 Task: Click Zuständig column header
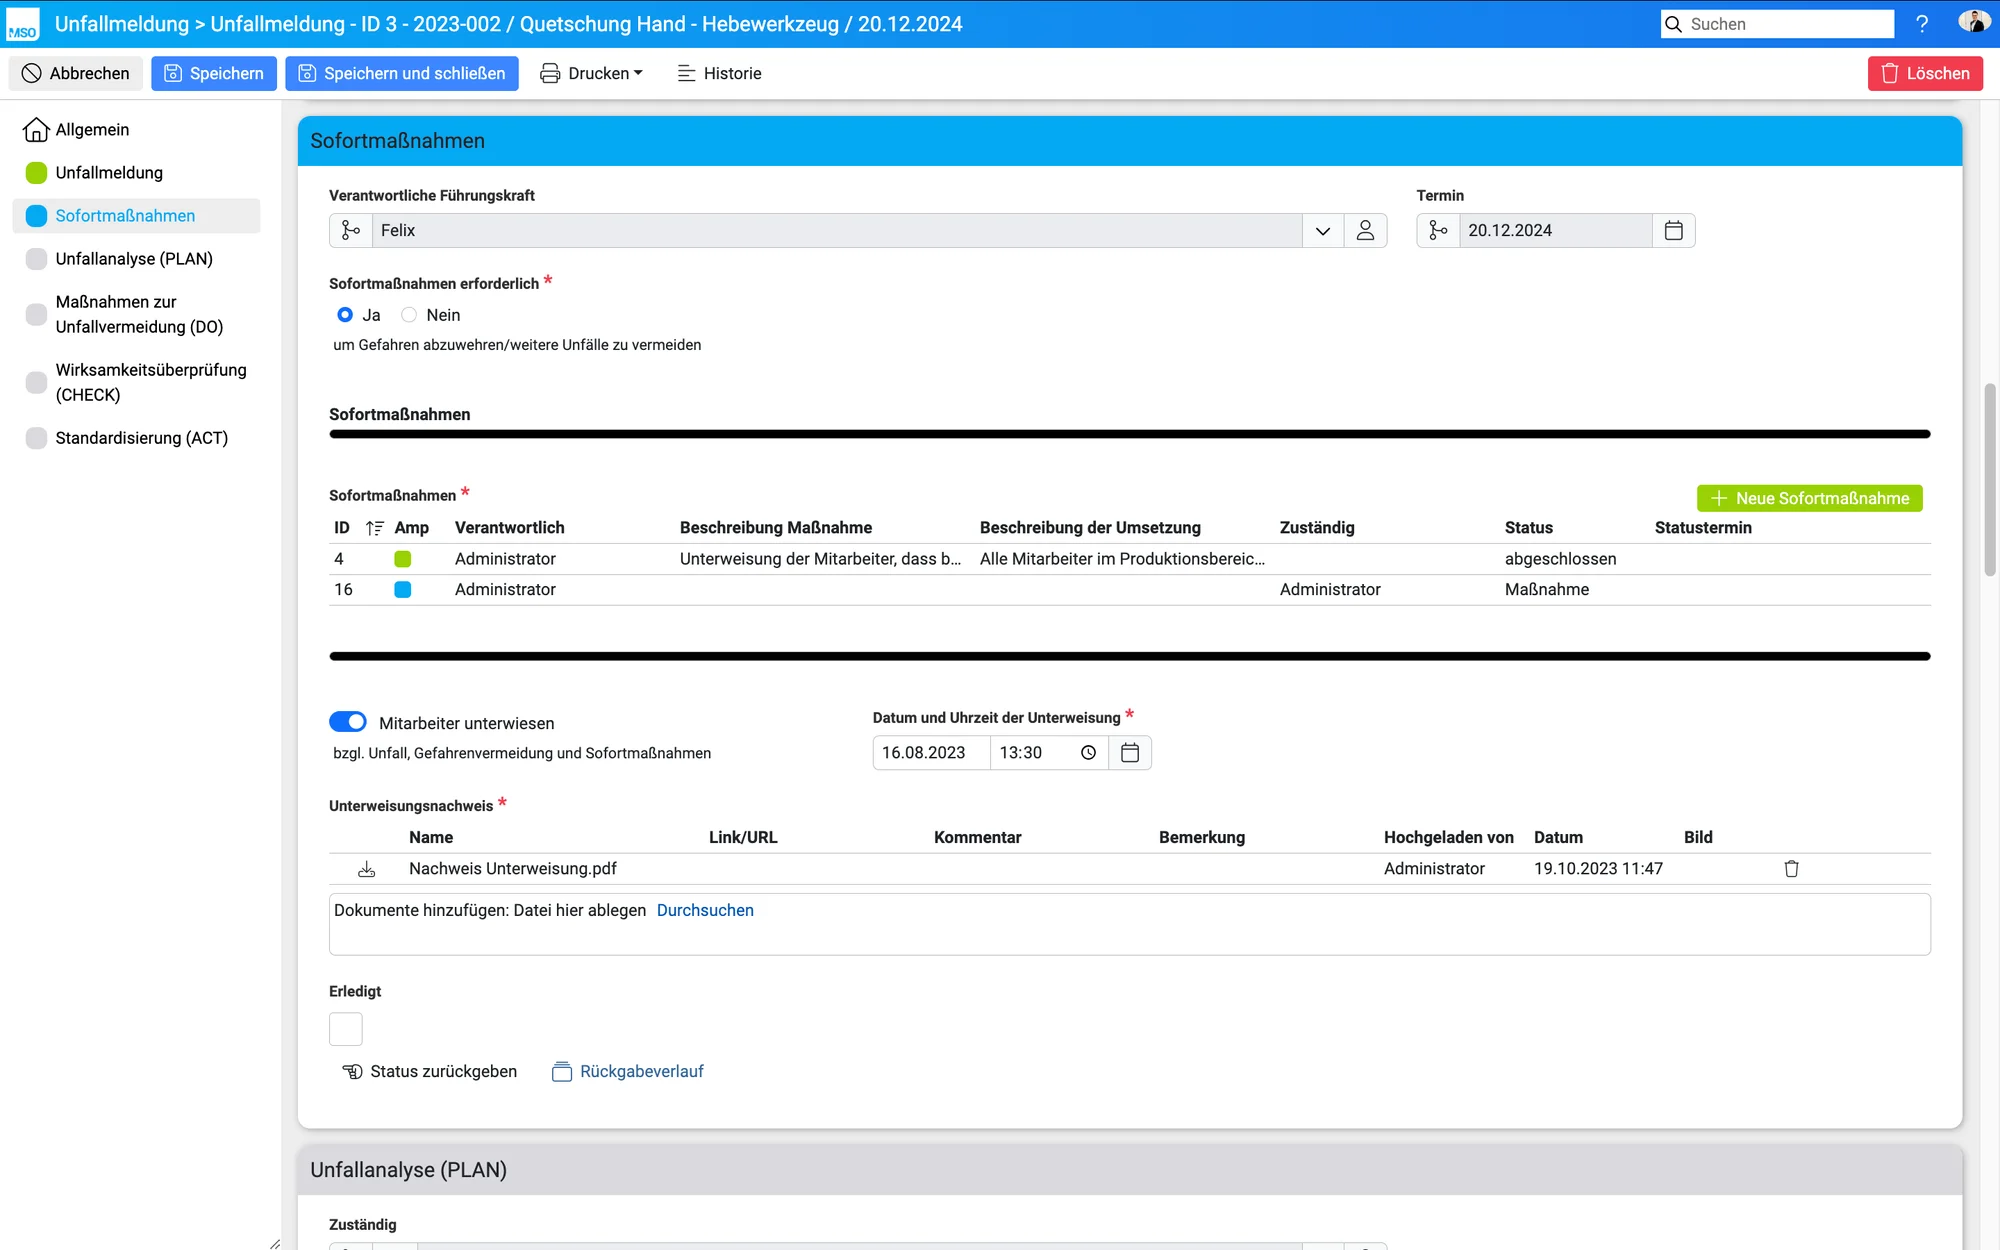pos(1317,528)
